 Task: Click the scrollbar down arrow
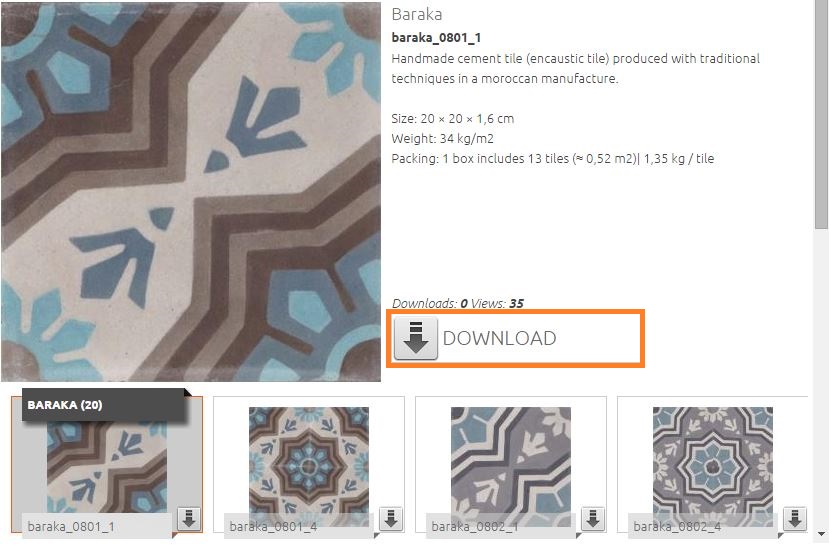coord(821,533)
